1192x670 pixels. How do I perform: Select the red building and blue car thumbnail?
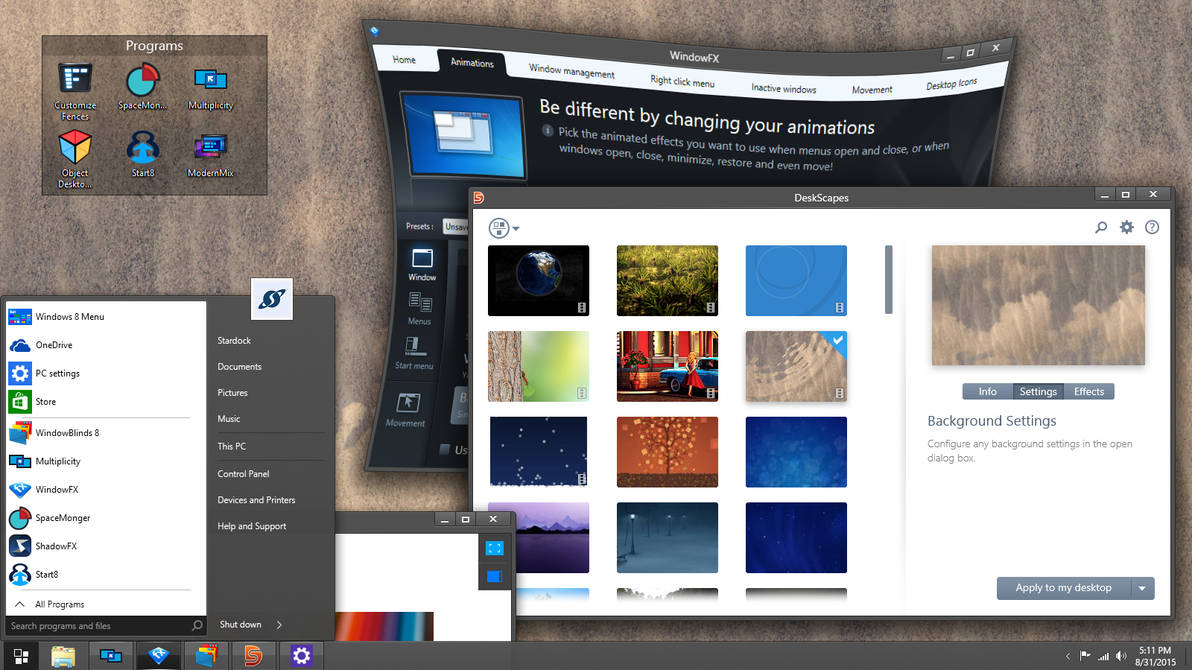[667, 366]
